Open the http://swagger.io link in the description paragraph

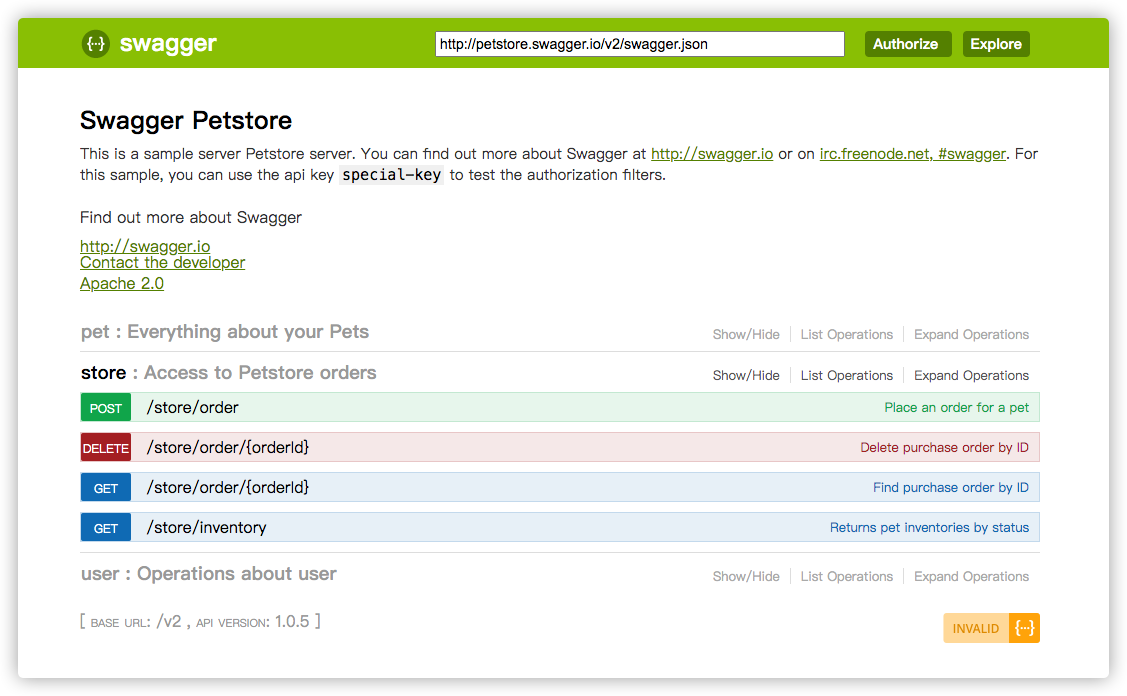(x=712, y=154)
